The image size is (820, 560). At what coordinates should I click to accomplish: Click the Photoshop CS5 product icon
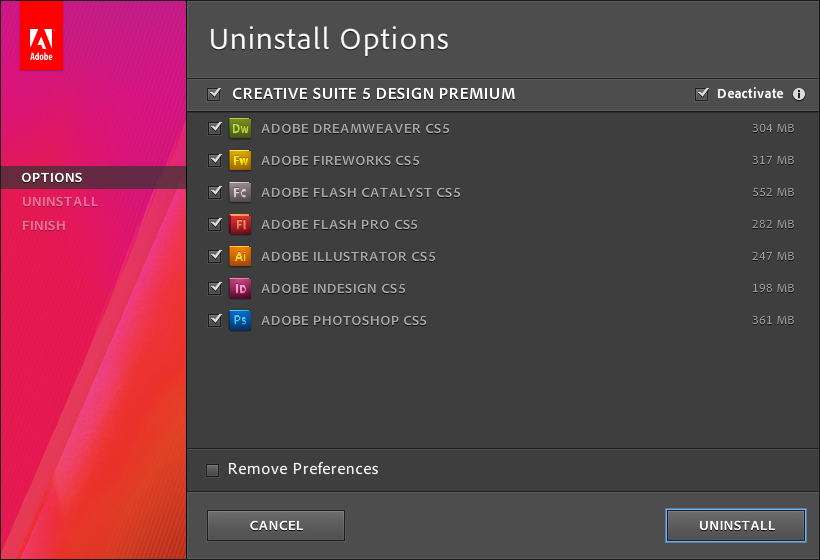[240, 320]
